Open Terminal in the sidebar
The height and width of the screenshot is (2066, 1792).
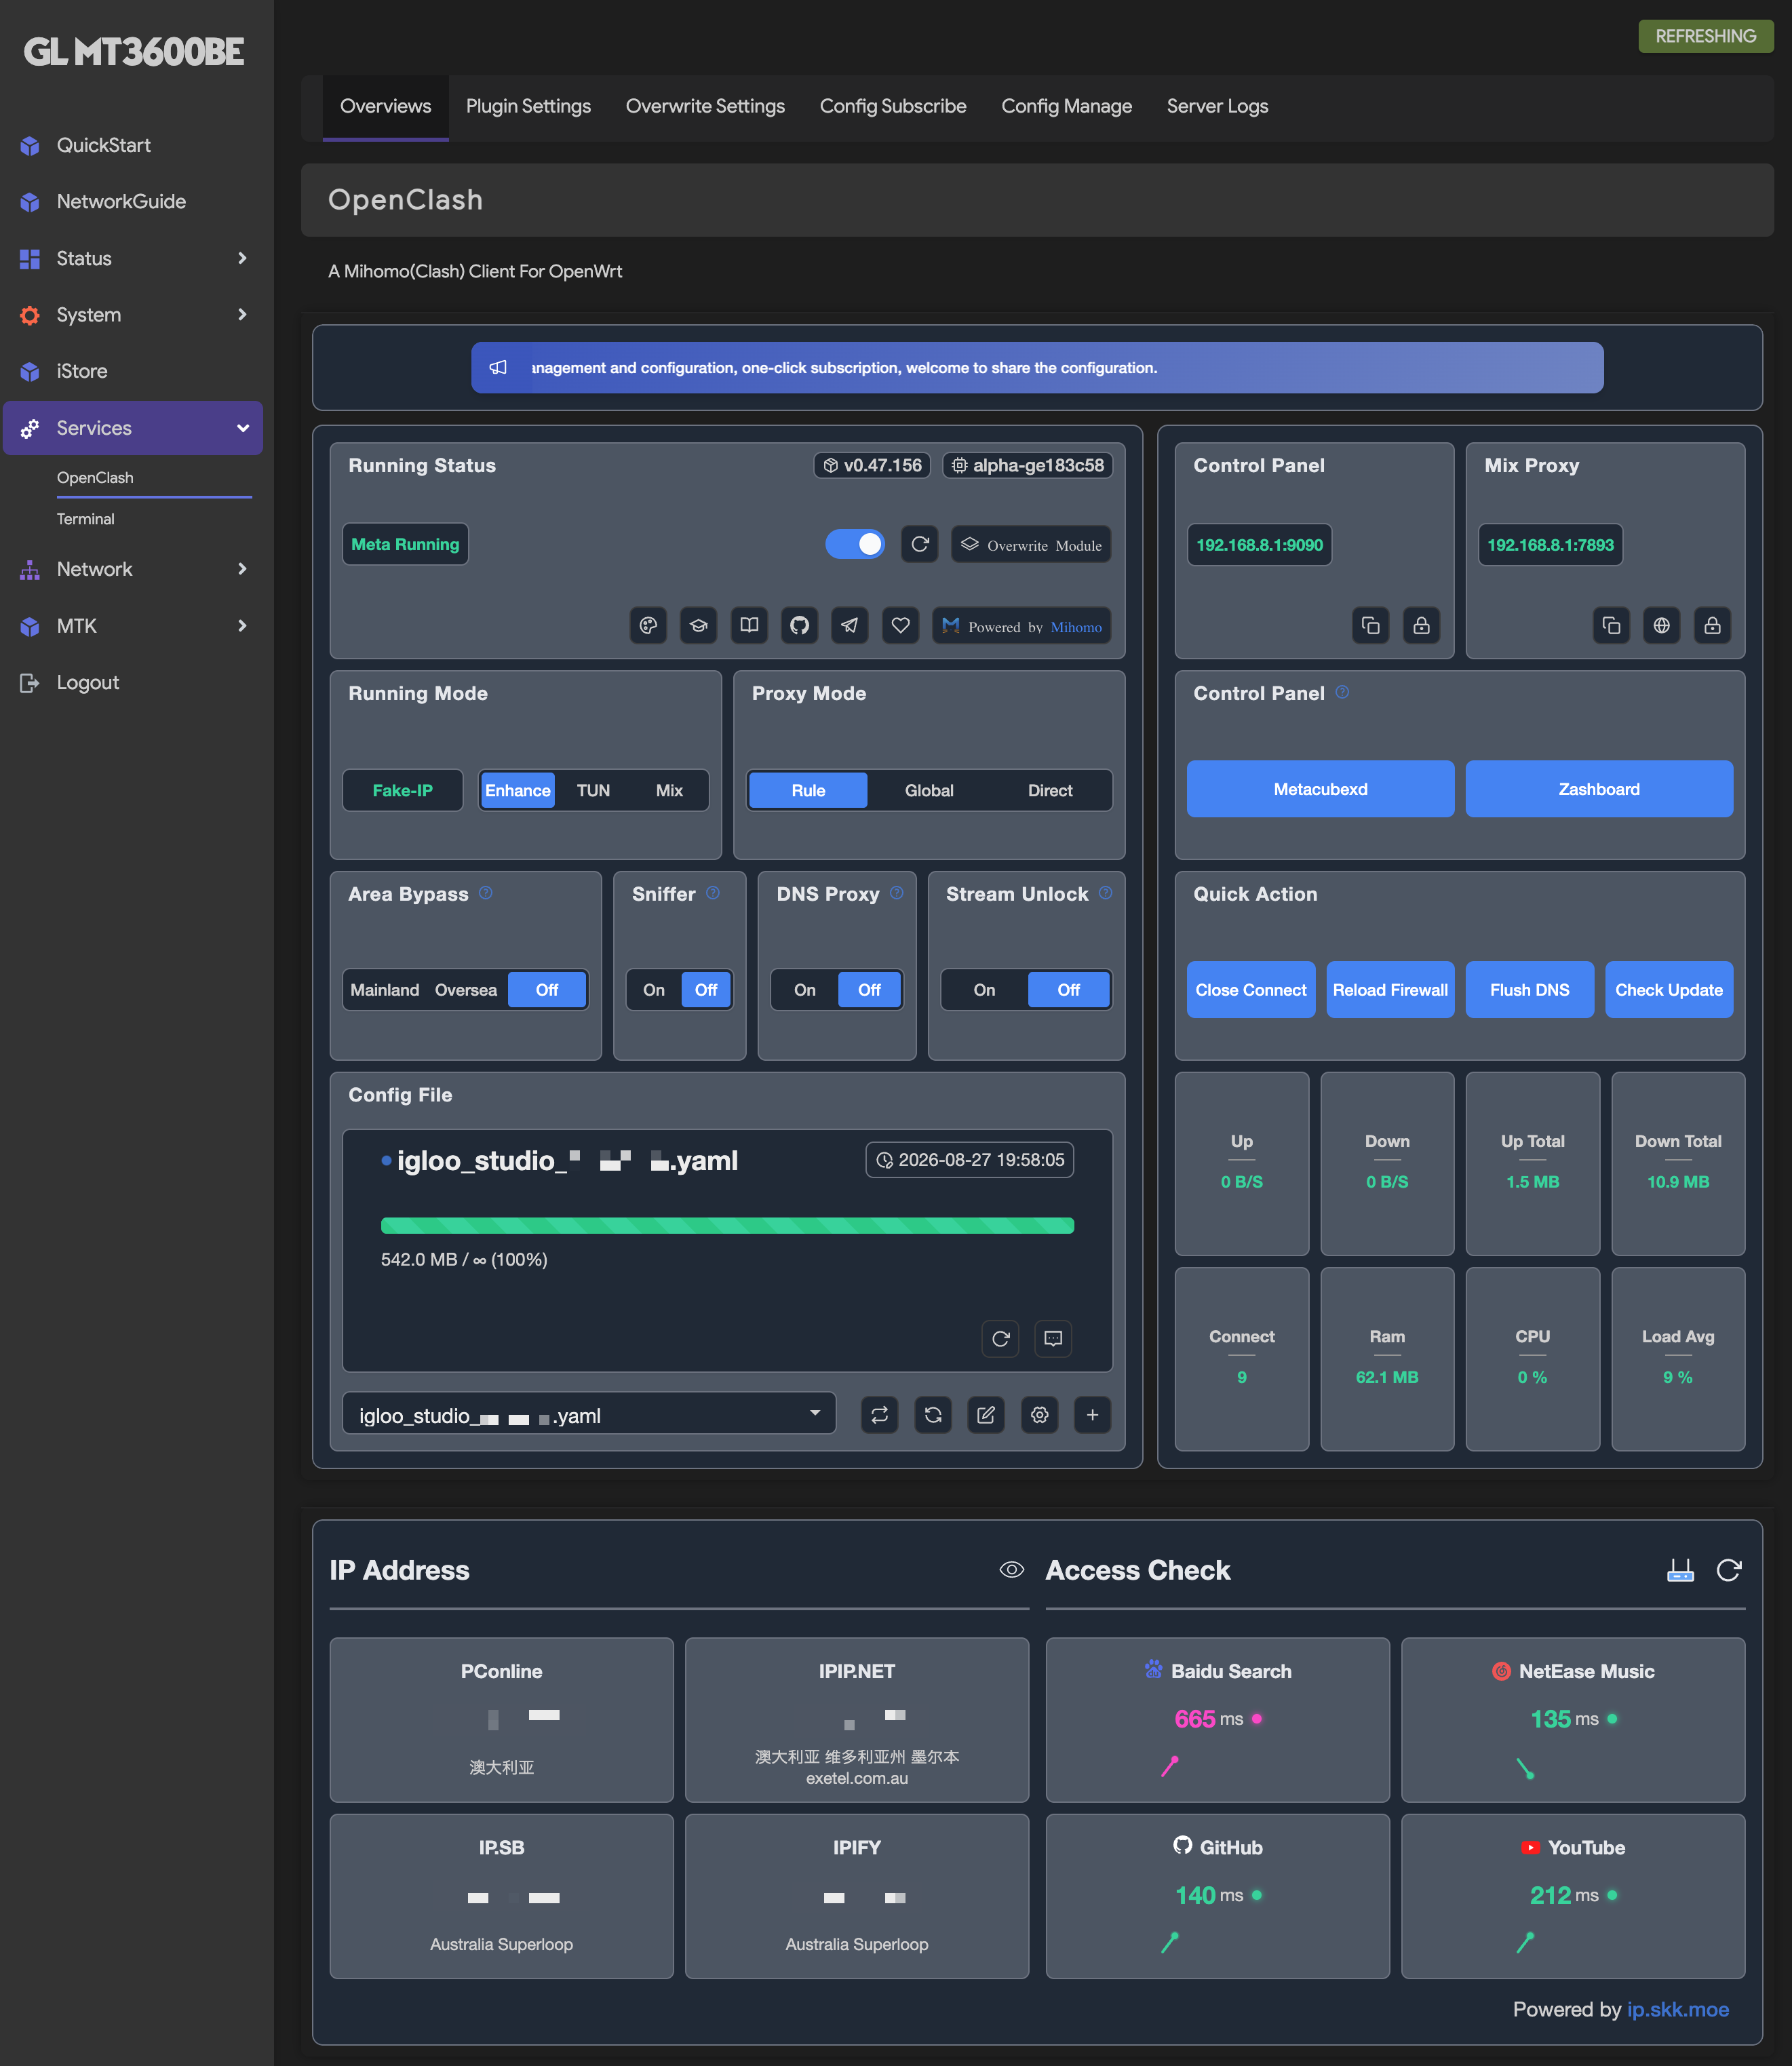pos(86,519)
